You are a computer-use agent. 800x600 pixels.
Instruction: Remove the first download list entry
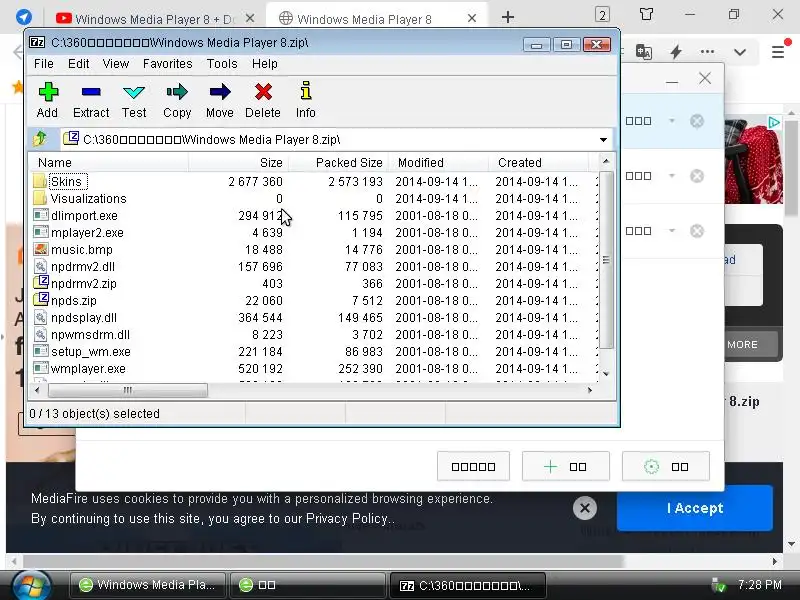coord(697,121)
